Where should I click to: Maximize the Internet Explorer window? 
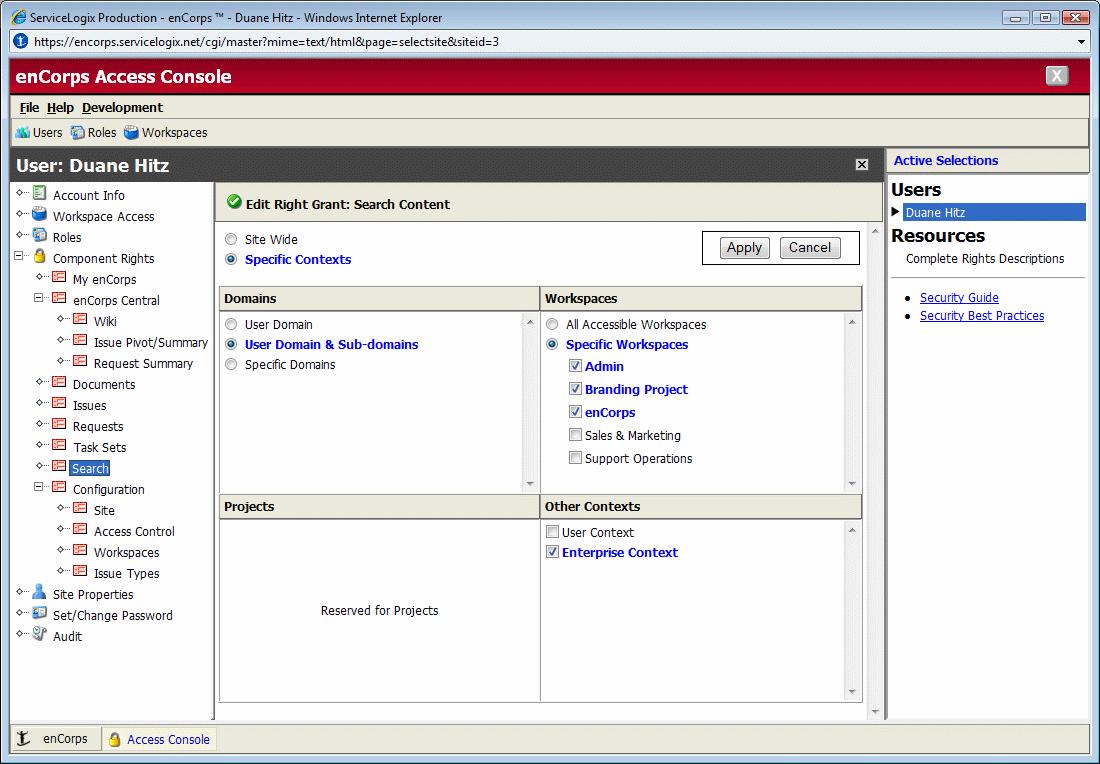[x=1045, y=17]
